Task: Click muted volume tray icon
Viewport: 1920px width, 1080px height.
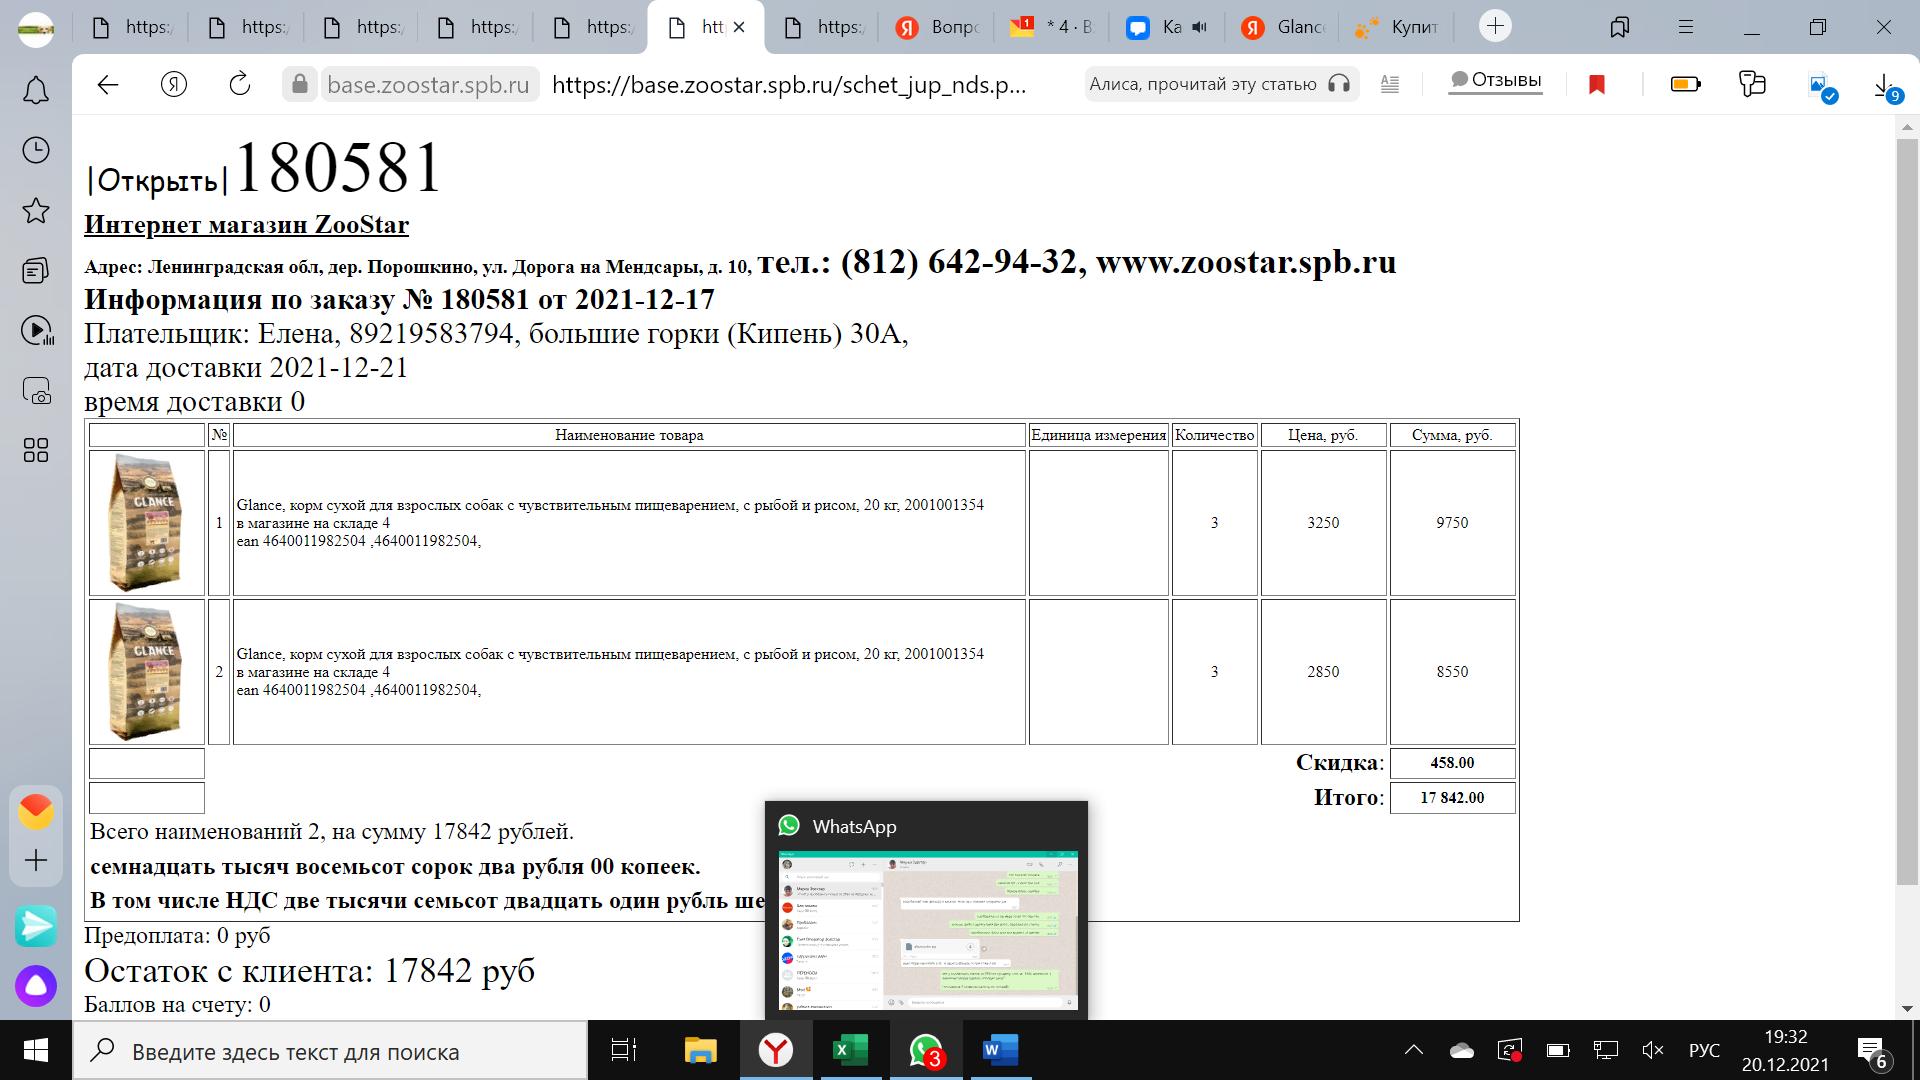Action: pos(1653,1051)
